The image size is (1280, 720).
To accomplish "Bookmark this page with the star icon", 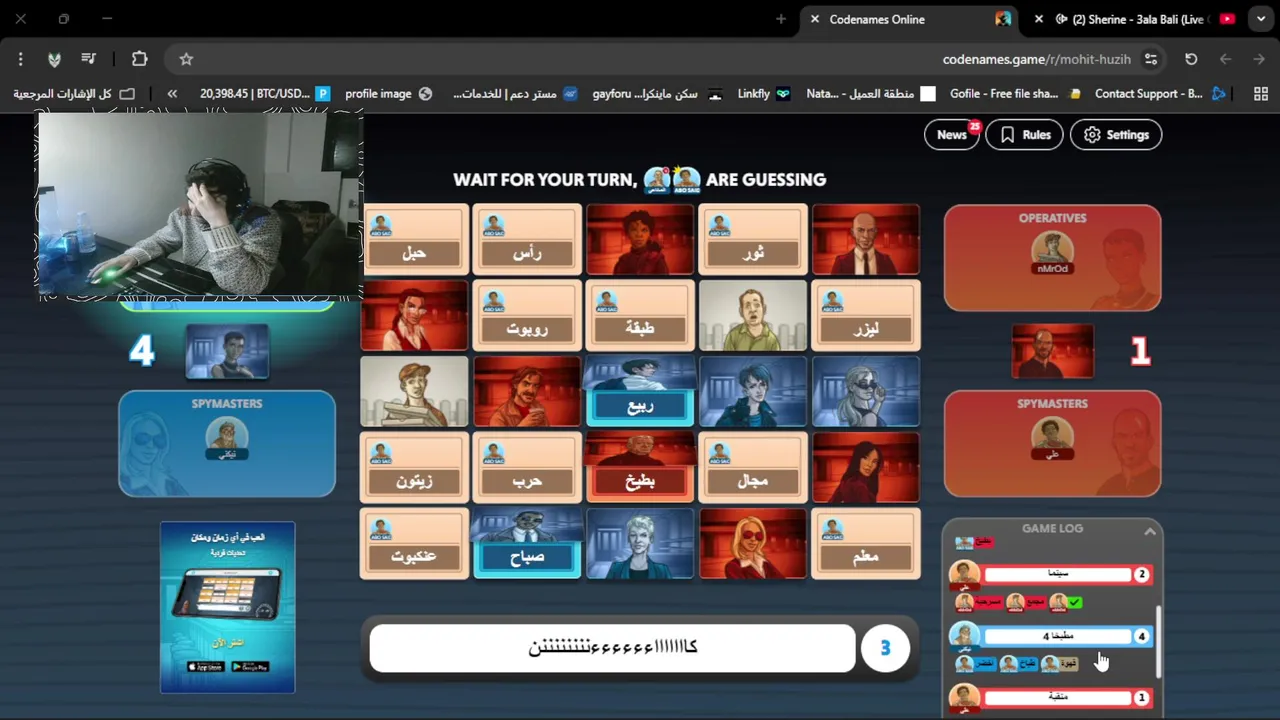I will click(x=186, y=59).
